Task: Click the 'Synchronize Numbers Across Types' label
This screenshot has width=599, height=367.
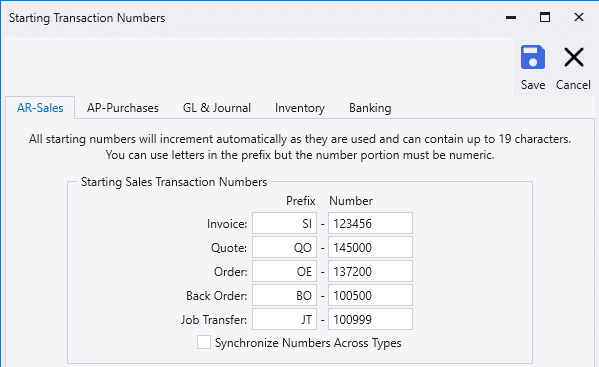Action: coord(308,343)
